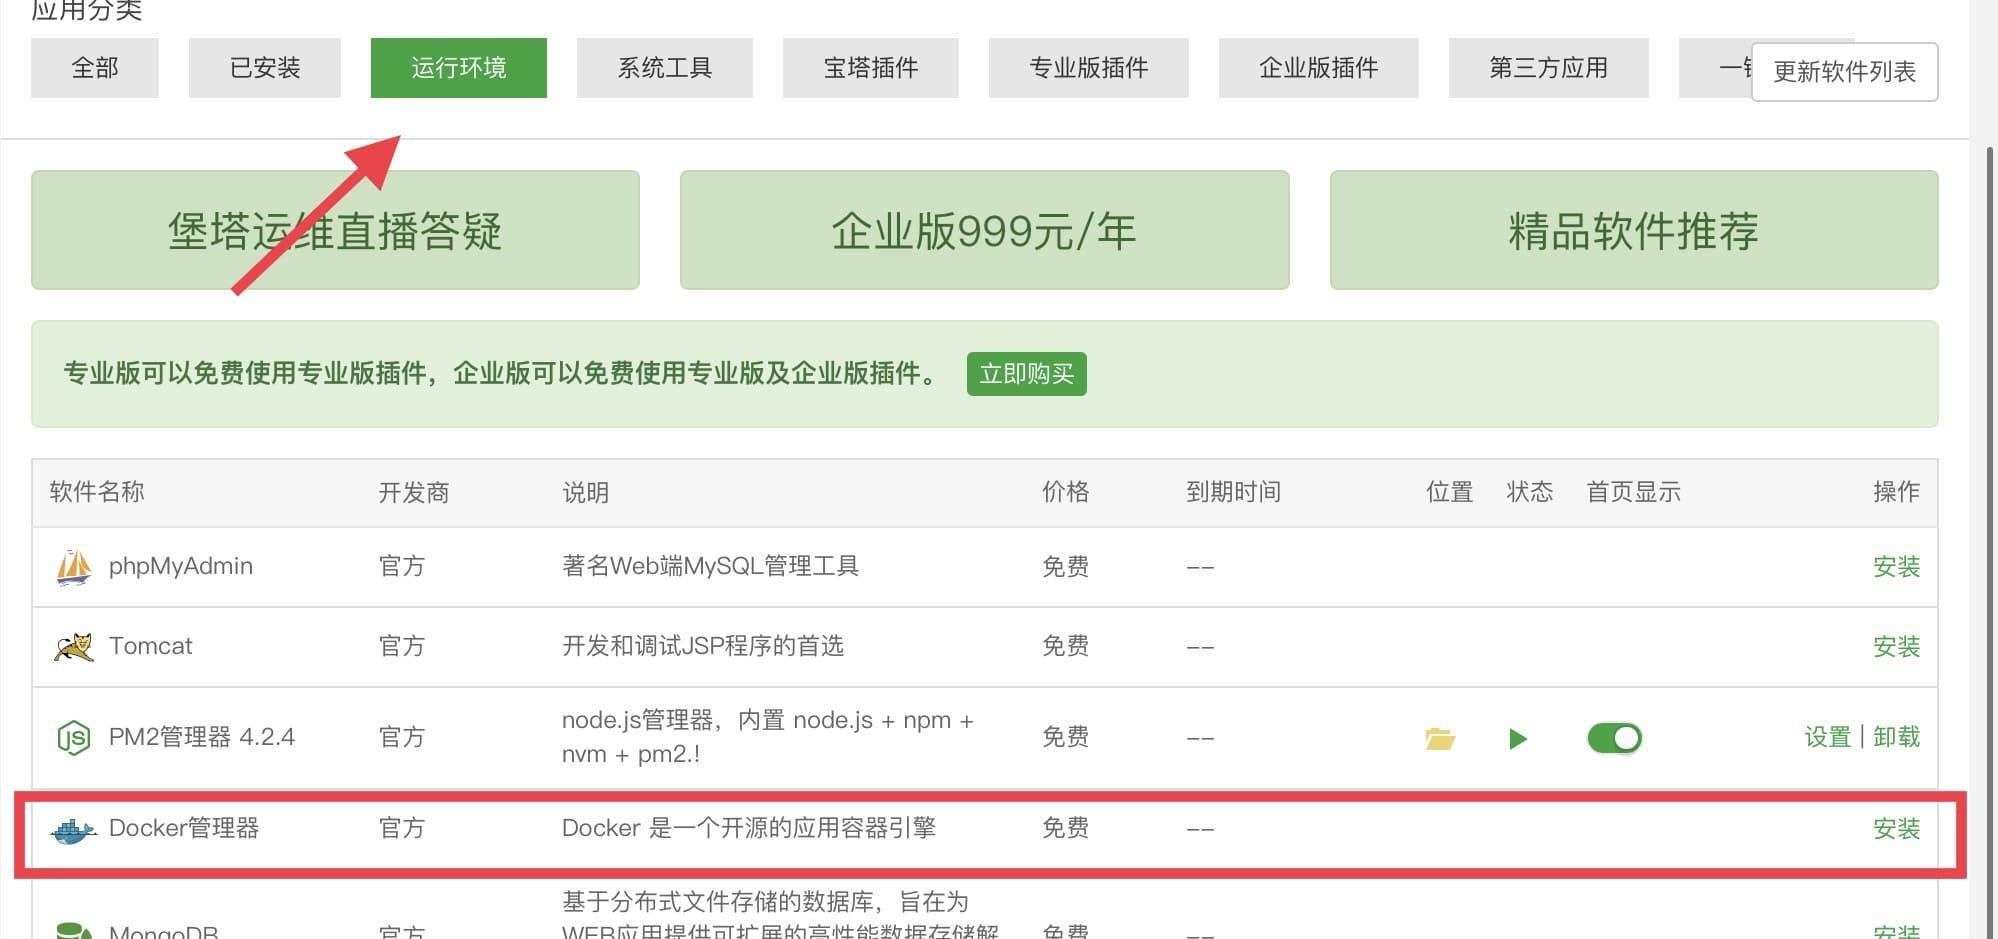Image resolution: width=1998 pixels, height=939 pixels.
Task: Click the 位置 column header
Action: [x=1450, y=492]
